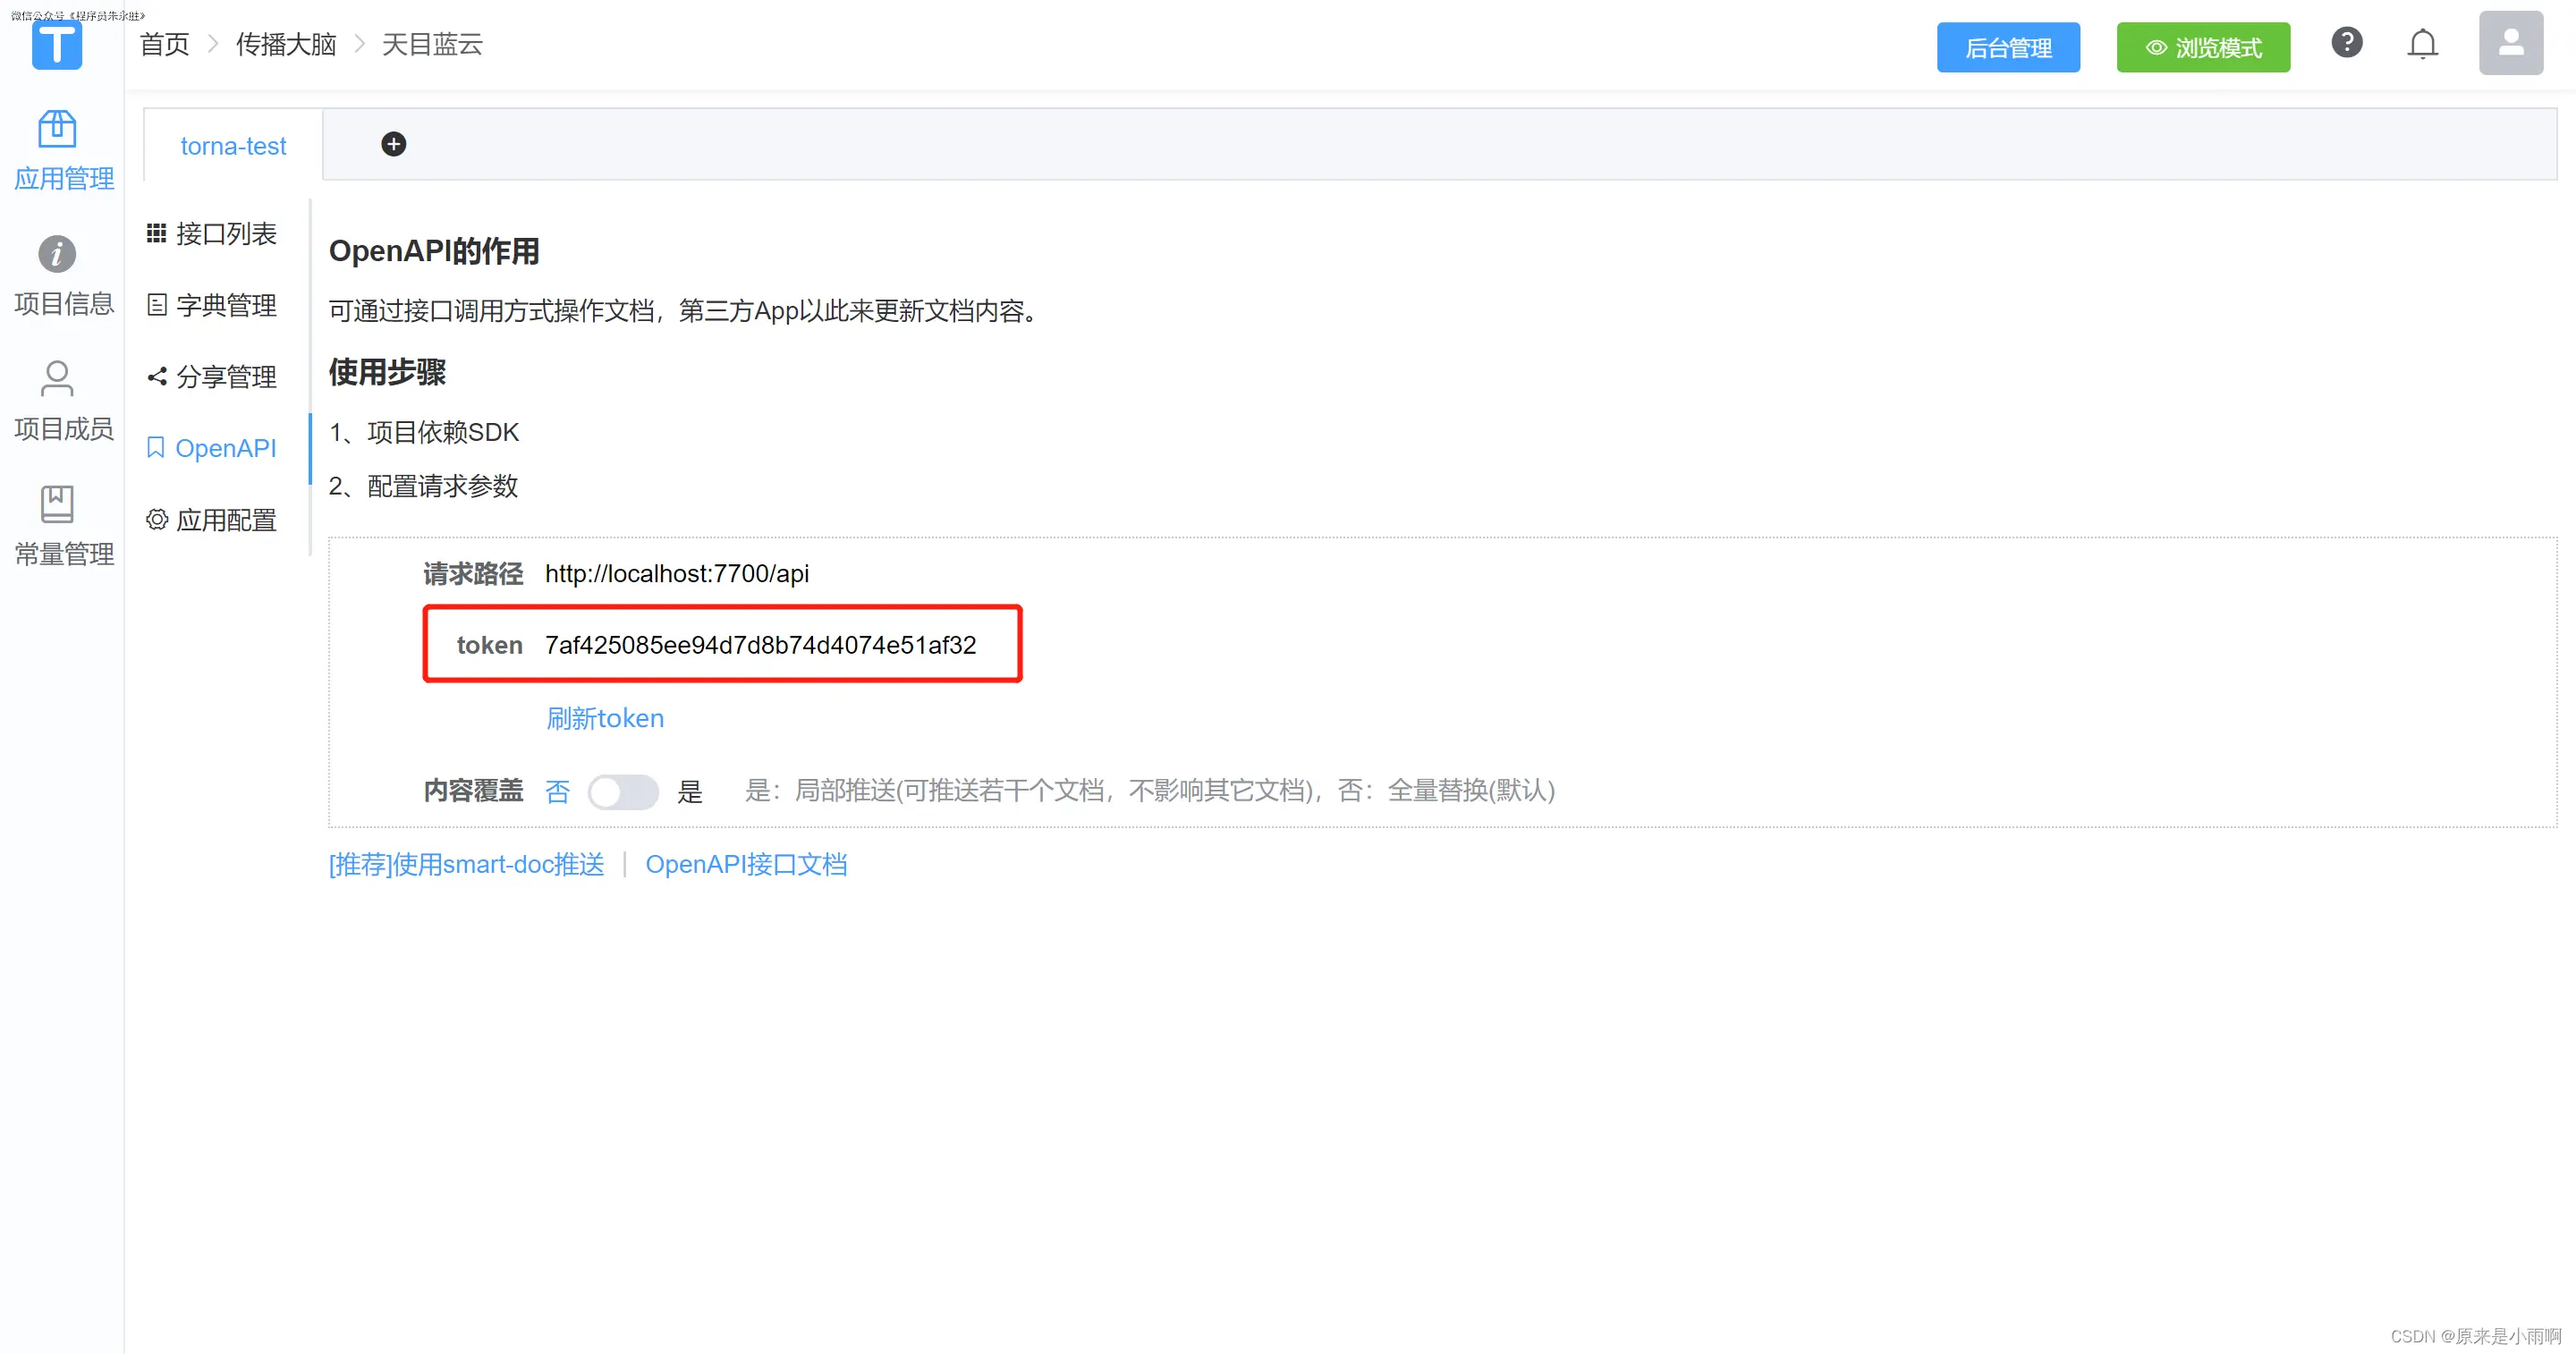Open 应用配置 menu item
This screenshot has width=2576, height=1354.
pos(212,520)
